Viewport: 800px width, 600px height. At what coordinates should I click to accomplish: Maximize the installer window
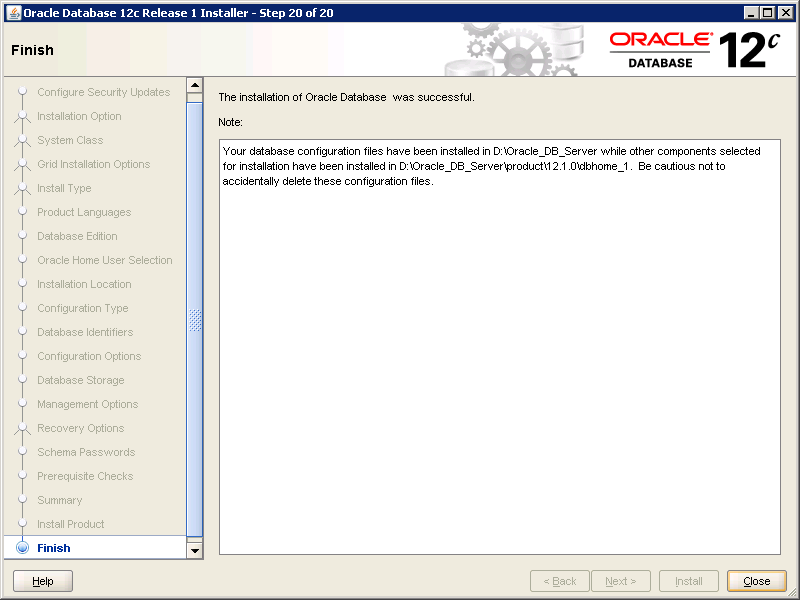[768, 13]
